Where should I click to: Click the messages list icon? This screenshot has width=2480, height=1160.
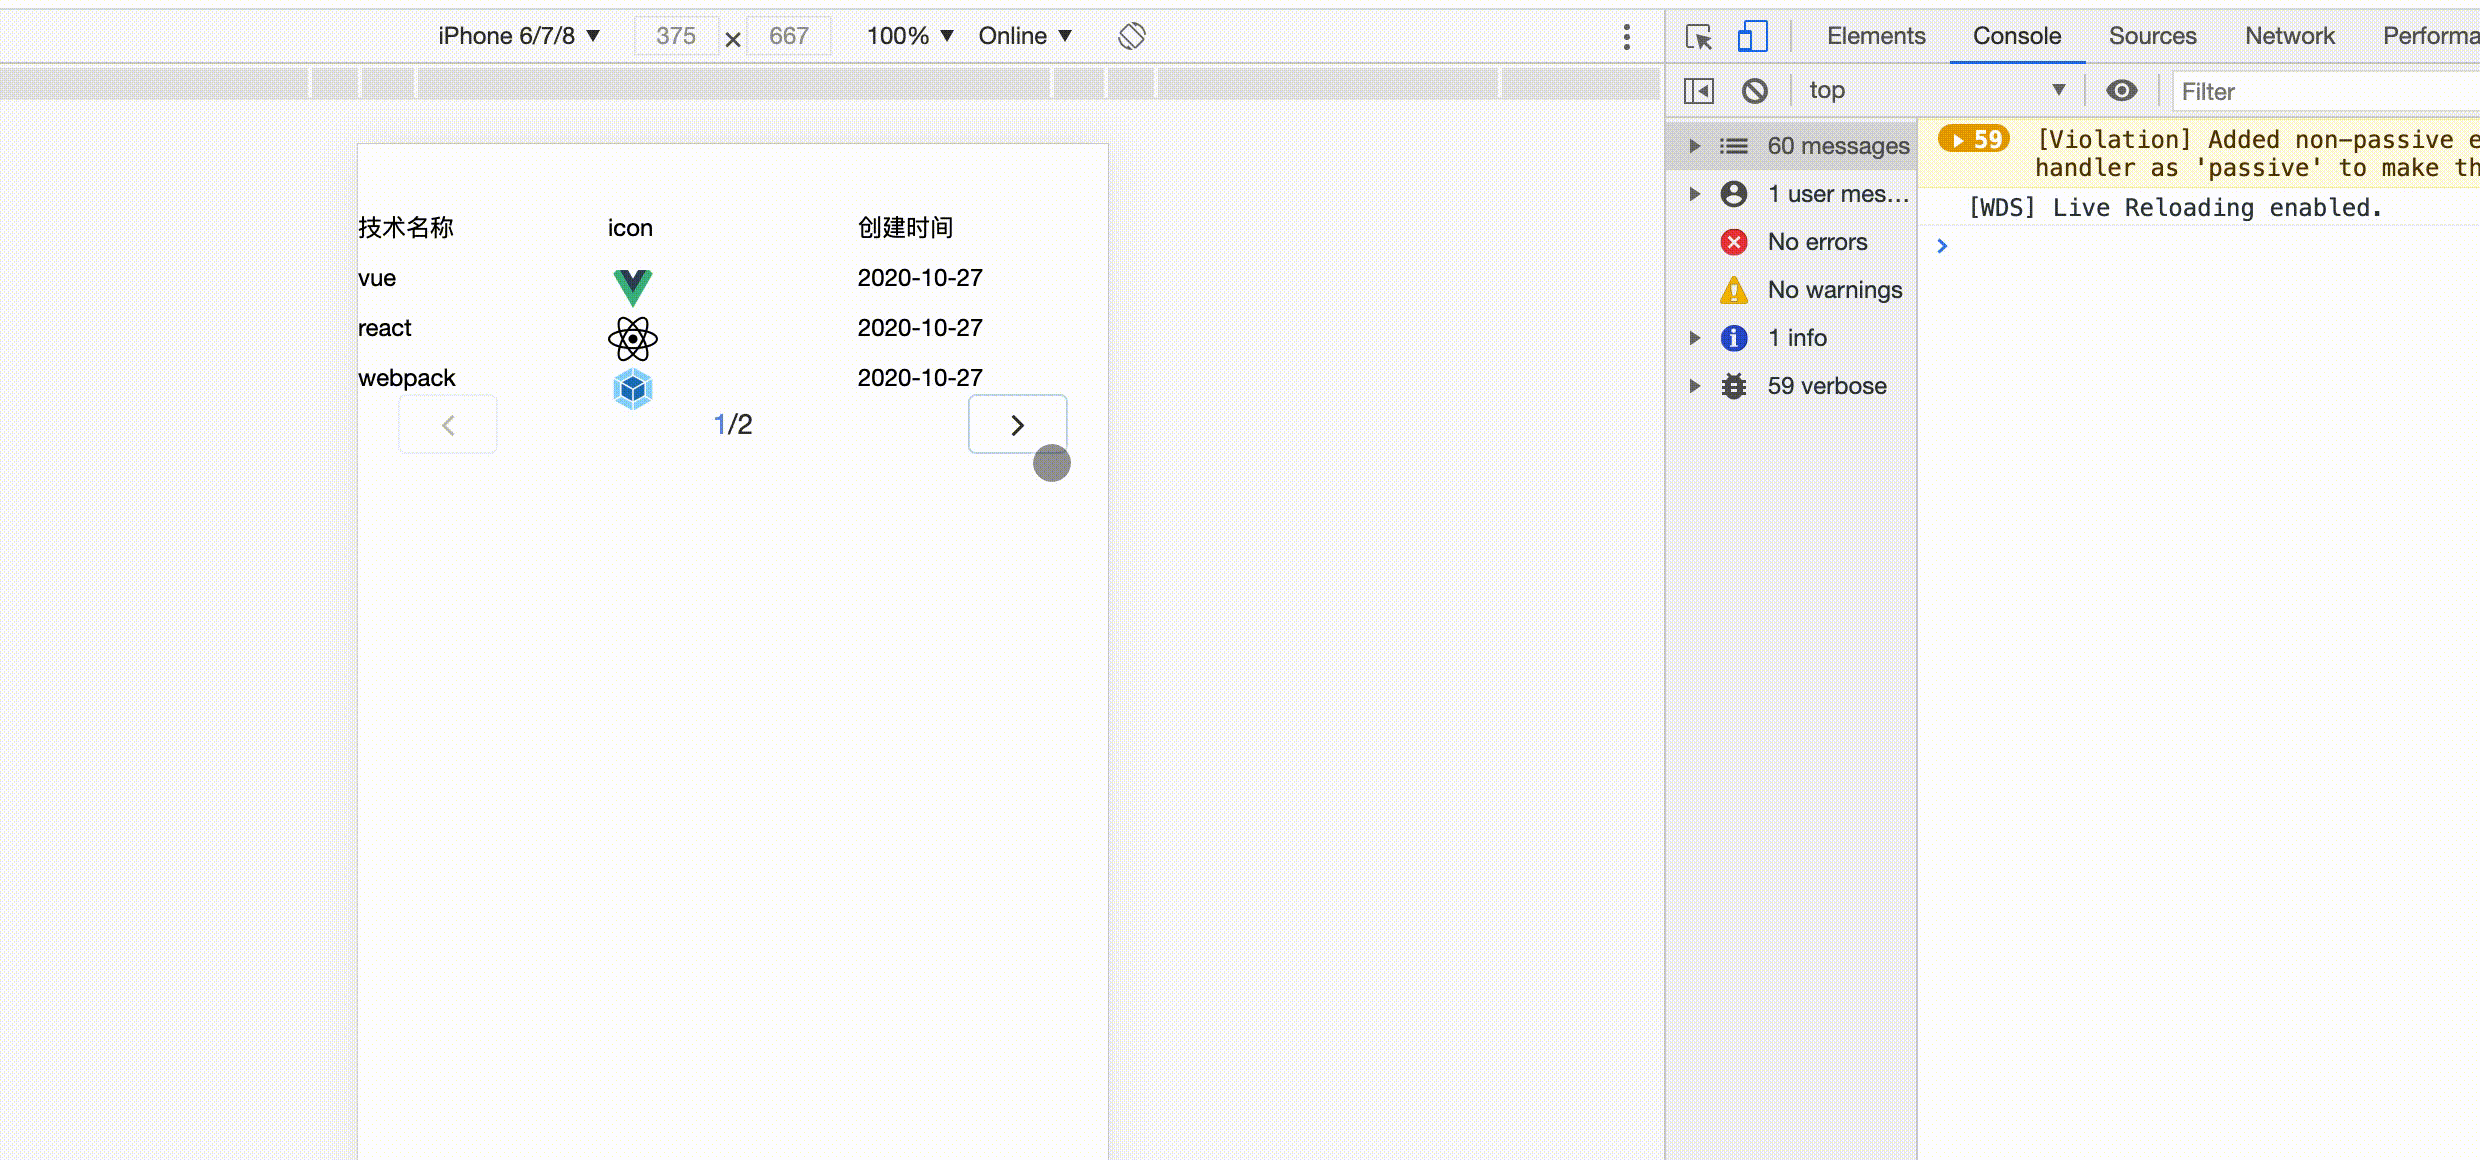pyautogui.click(x=1734, y=146)
